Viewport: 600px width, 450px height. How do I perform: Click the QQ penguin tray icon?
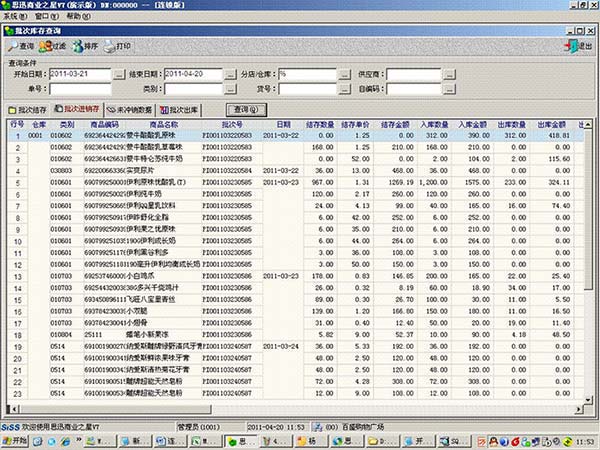(494, 442)
